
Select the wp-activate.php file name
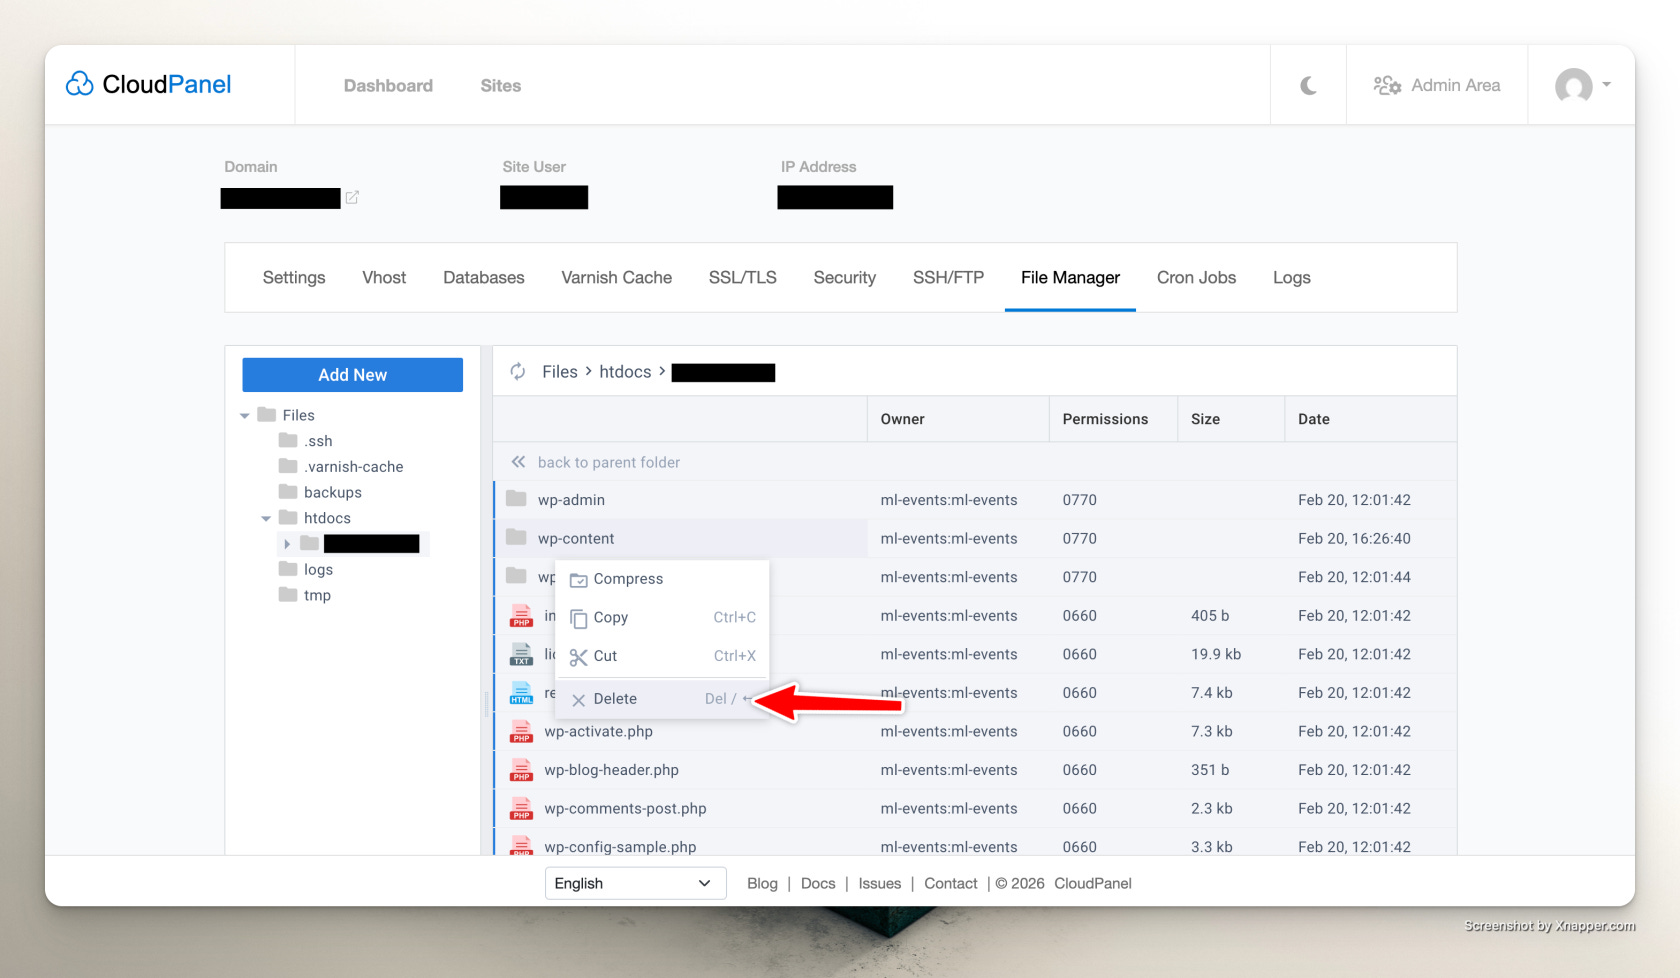click(x=598, y=732)
